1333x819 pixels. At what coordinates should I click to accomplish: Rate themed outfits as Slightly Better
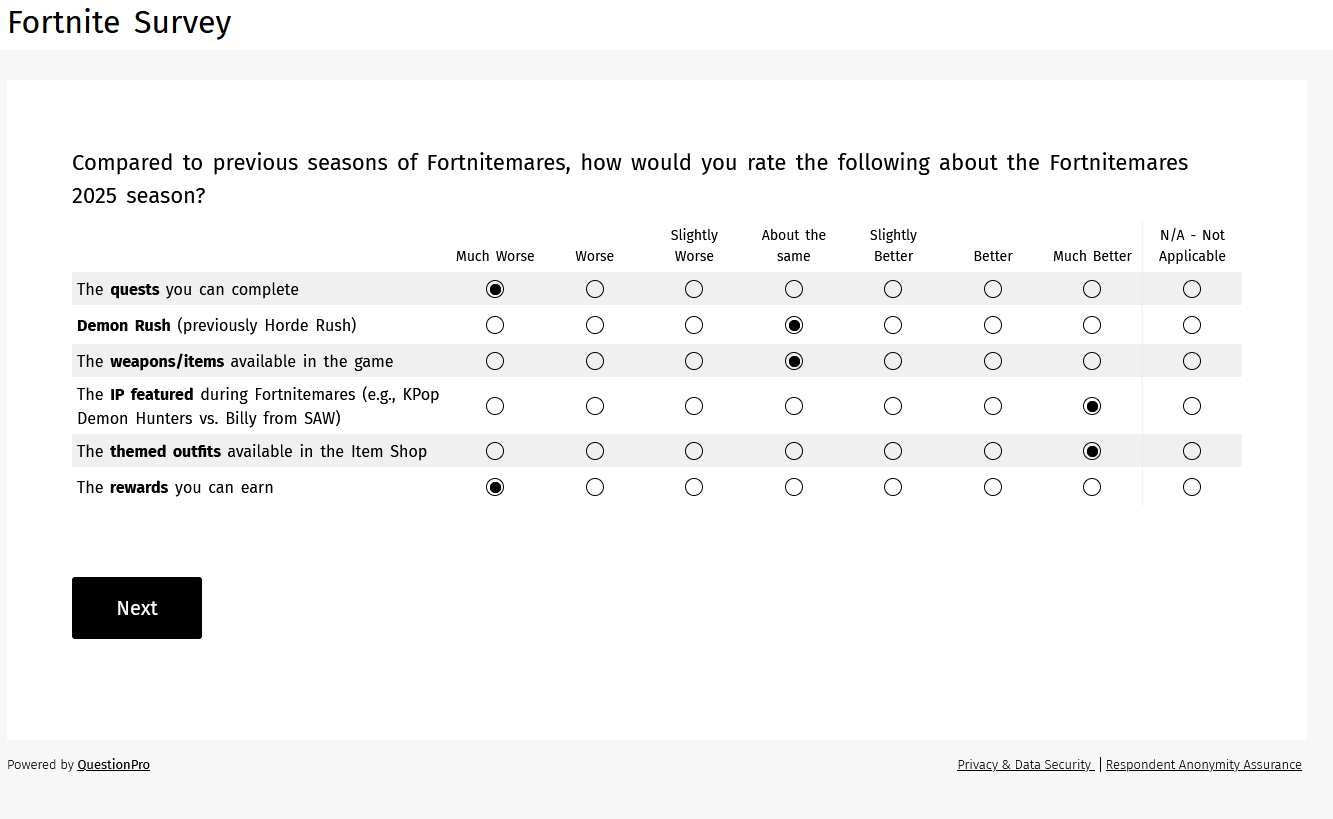coord(893,451)
